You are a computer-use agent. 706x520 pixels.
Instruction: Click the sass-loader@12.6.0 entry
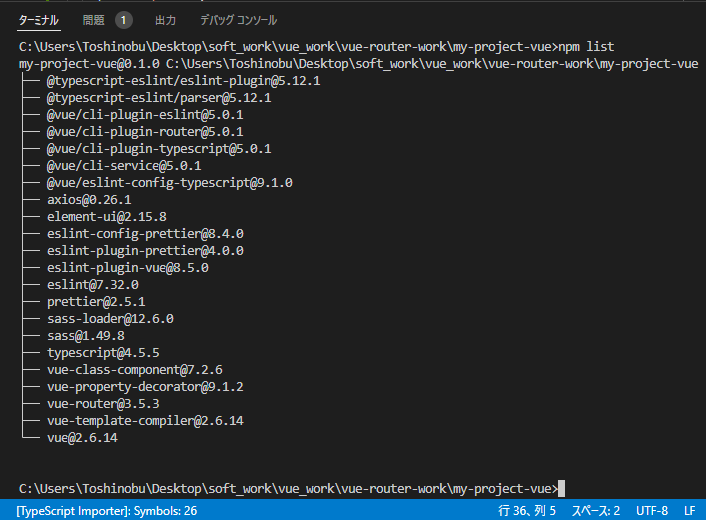point(110,319)
